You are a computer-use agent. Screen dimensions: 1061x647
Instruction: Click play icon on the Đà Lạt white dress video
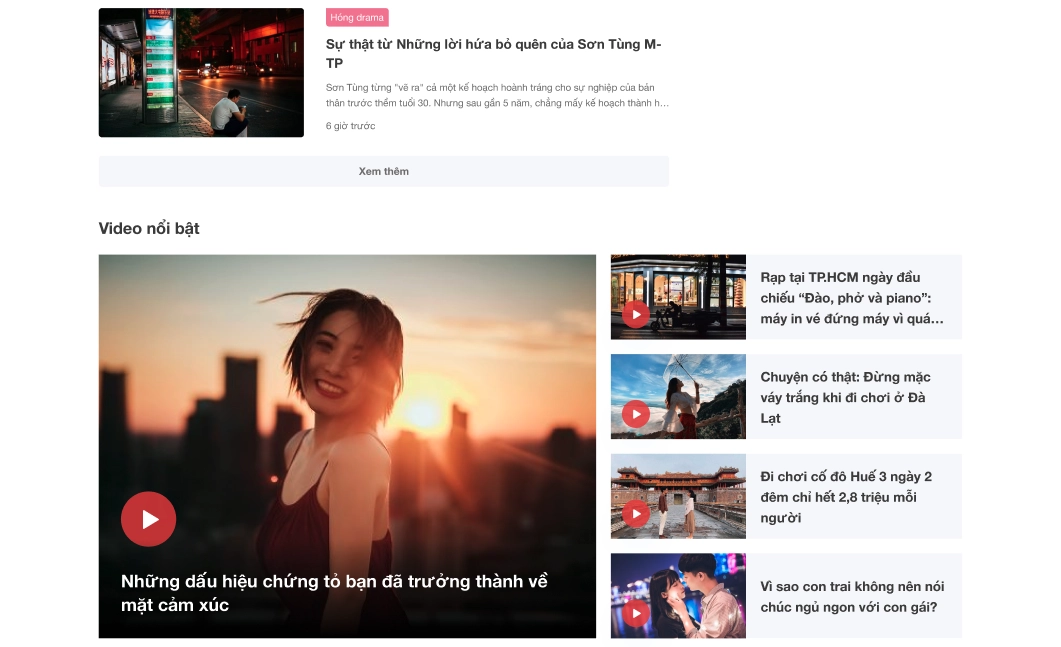pos(635,414)
